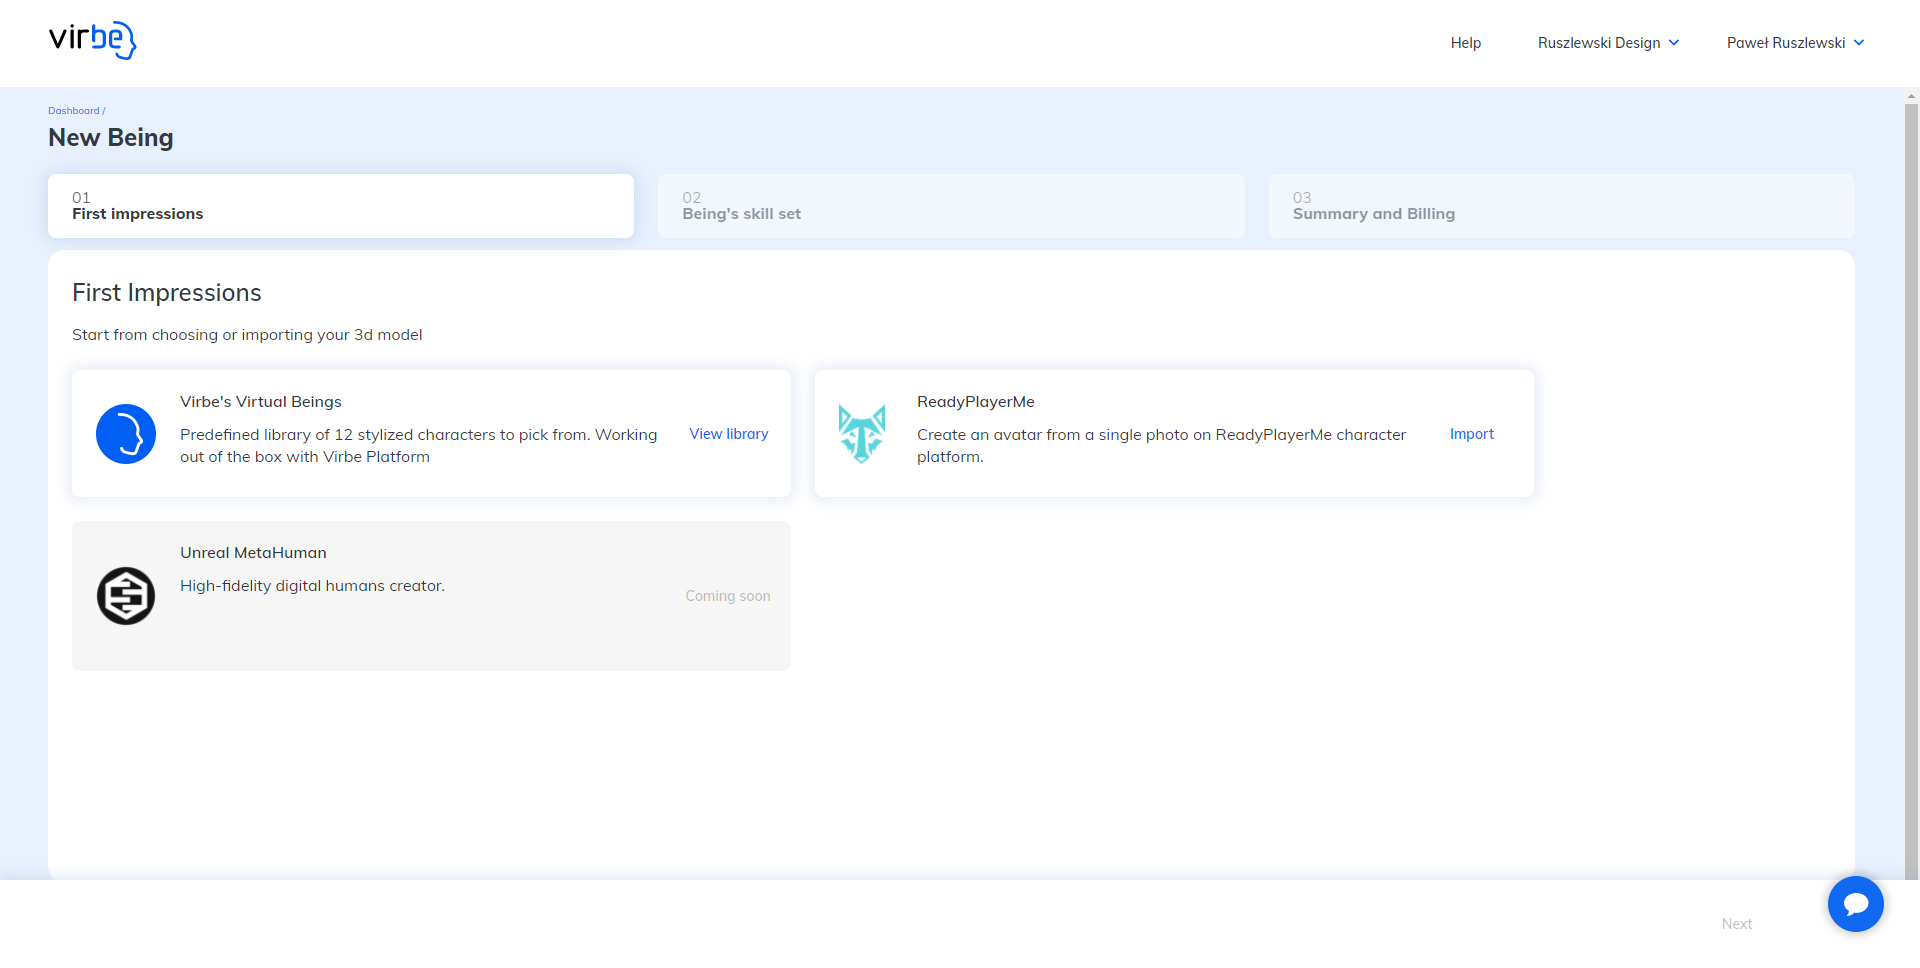Click the 'Unreal MetaHuman' card title
Image resolution: width=1920 pixels, height=968 pixels.
click(253, 553)
